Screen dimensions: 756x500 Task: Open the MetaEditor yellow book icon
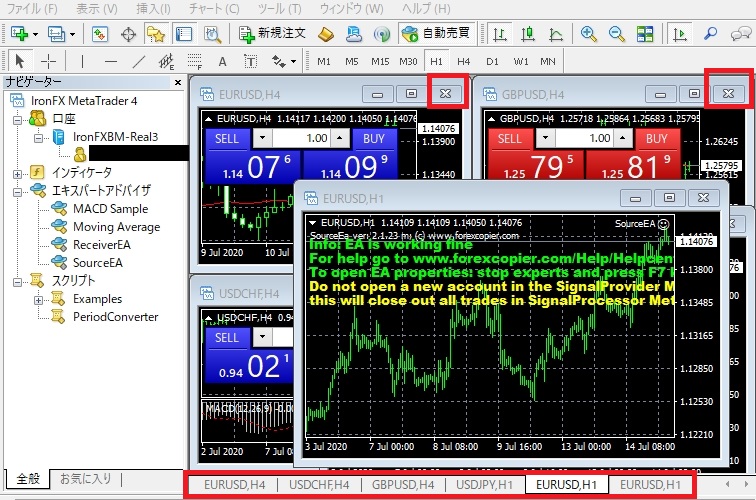click(326, 34)
